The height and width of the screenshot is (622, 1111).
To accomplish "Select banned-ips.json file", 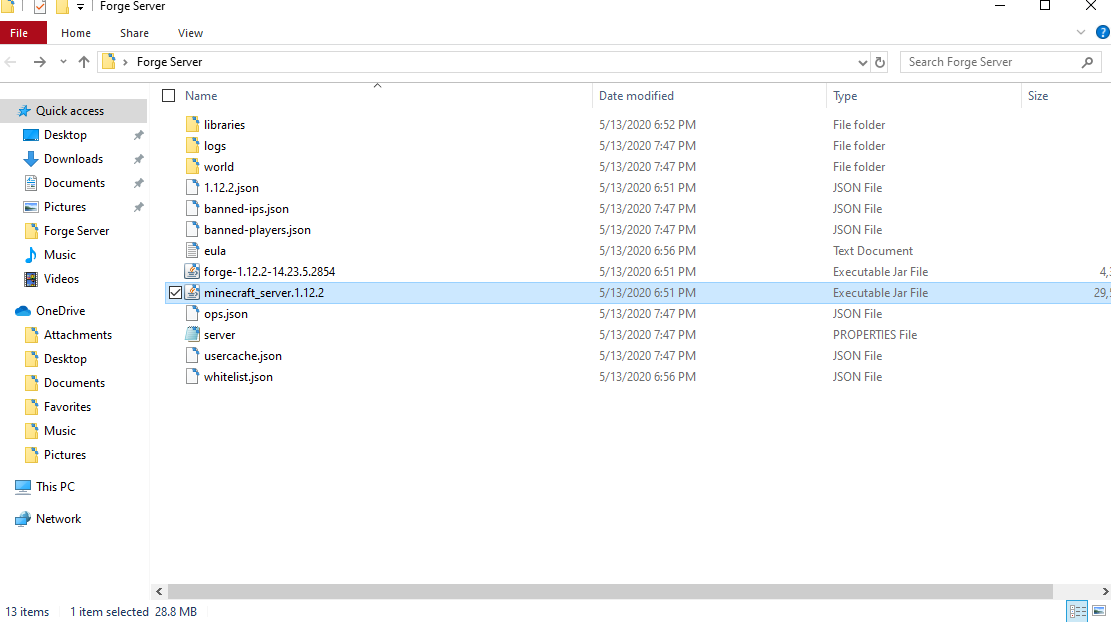I will pos(246,209).
